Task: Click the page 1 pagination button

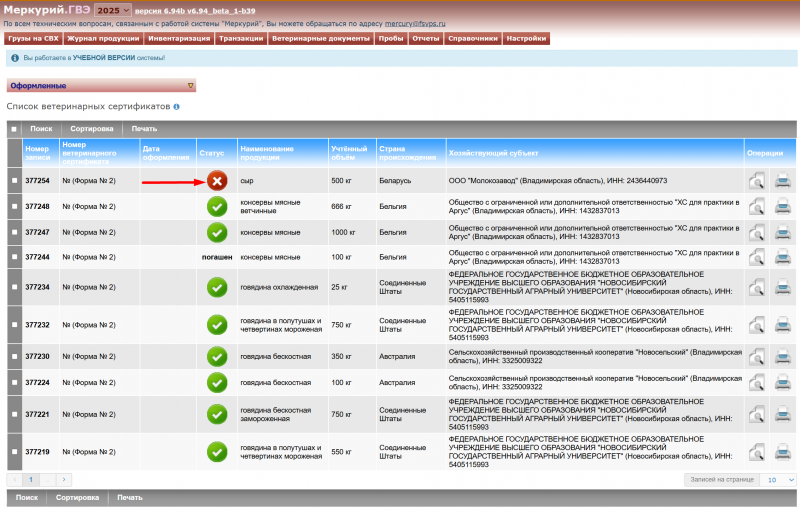Action: pos(30,480)
